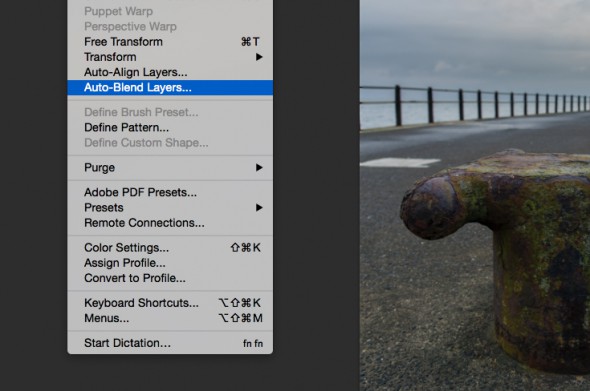Click the Define Brush Preset entry

pos(170,112)
